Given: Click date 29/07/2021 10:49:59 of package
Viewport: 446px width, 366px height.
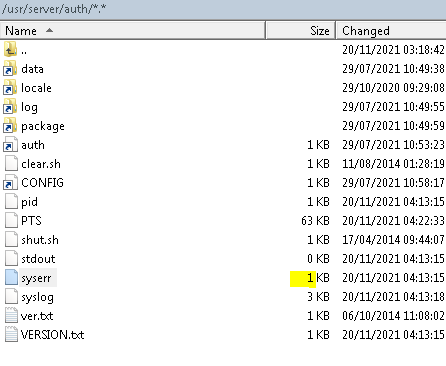Looking at the screenshot, I should click(394, 126).
